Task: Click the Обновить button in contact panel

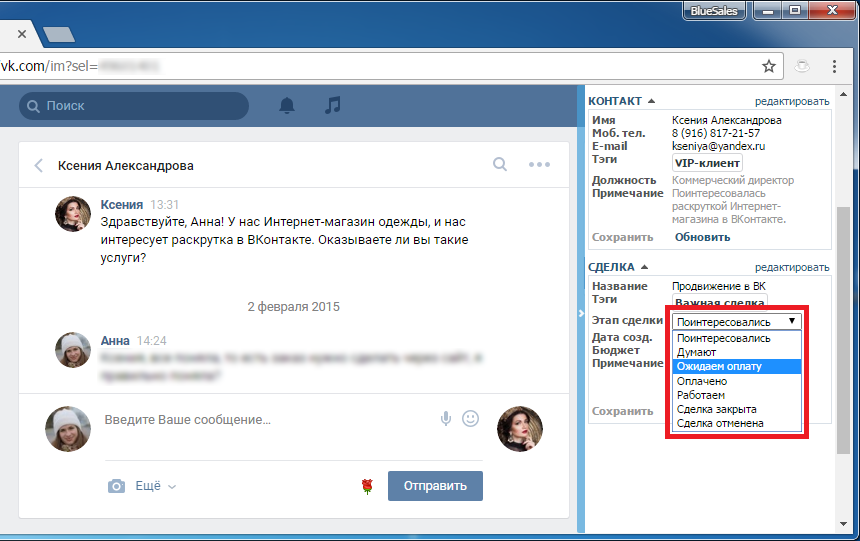Action: point(702,237)
